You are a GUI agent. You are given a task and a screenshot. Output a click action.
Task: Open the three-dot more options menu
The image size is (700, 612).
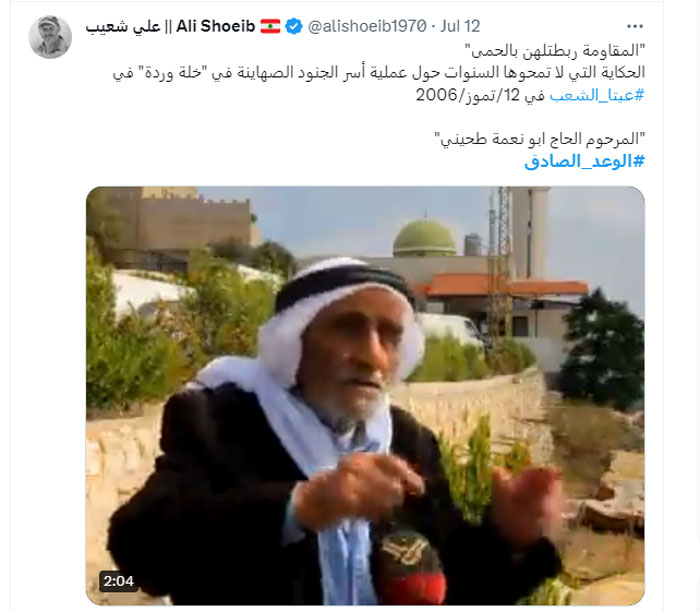click(x=635, y=26)
